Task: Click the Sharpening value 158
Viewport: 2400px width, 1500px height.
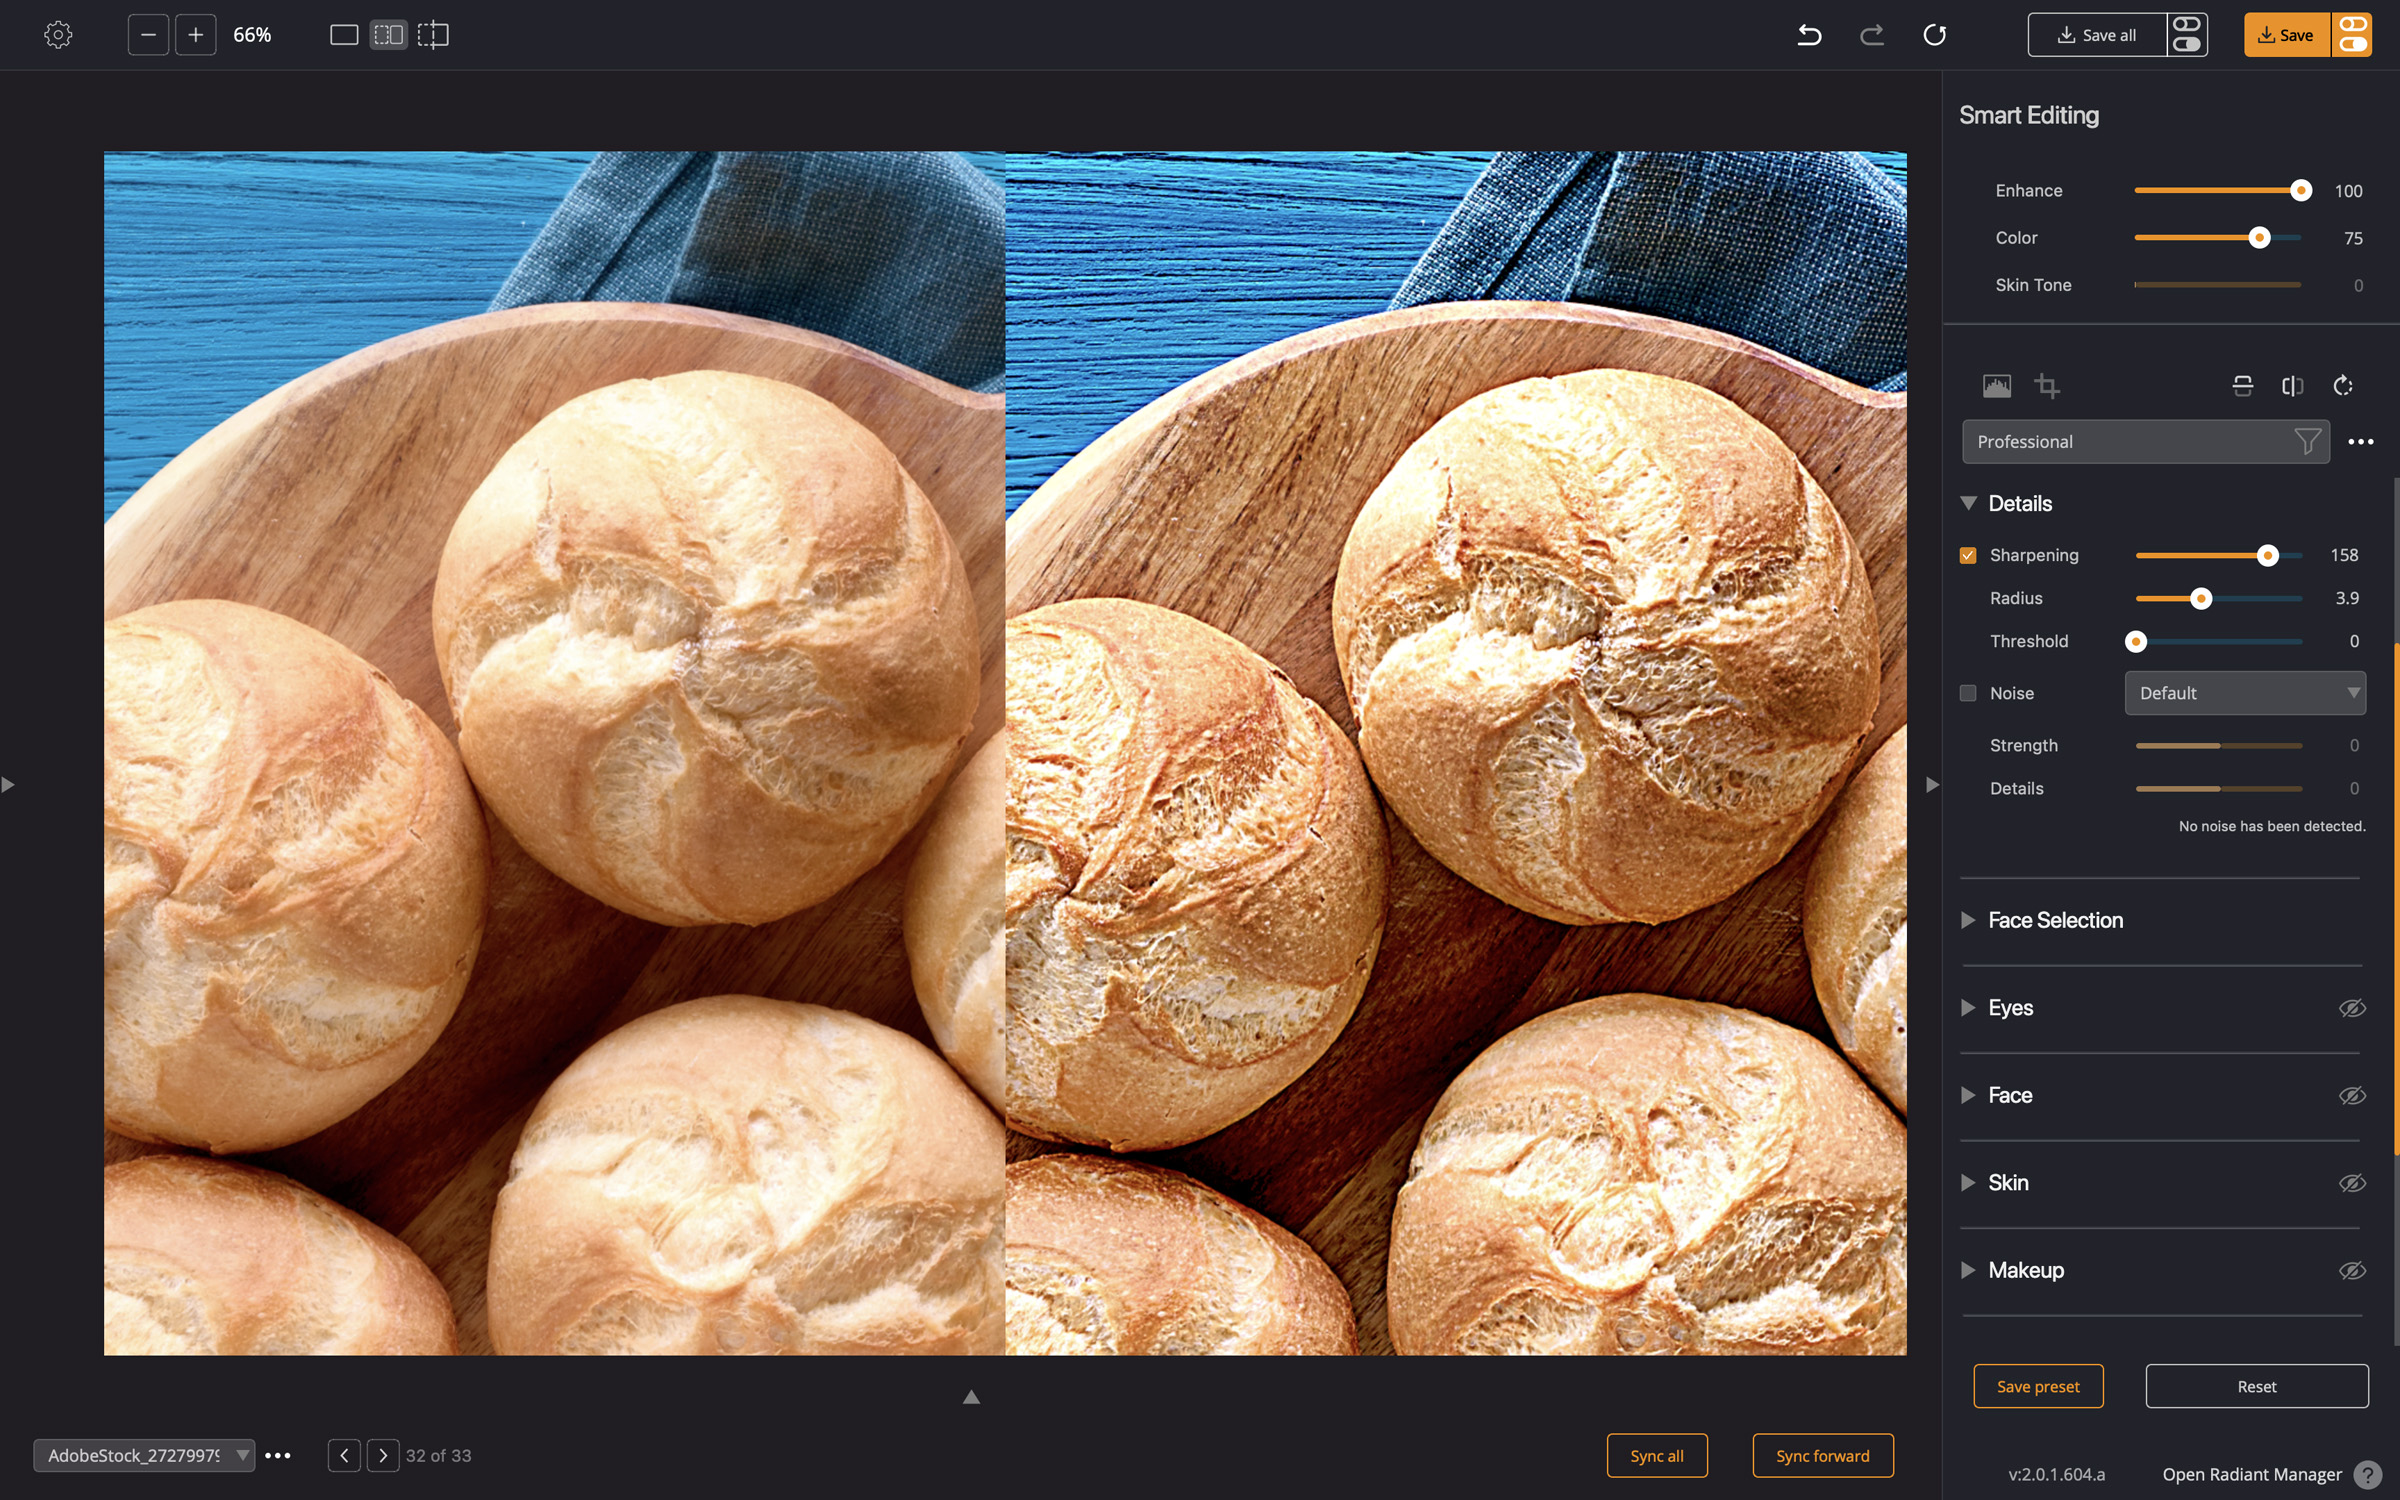Action: (x=2344, y=555)
